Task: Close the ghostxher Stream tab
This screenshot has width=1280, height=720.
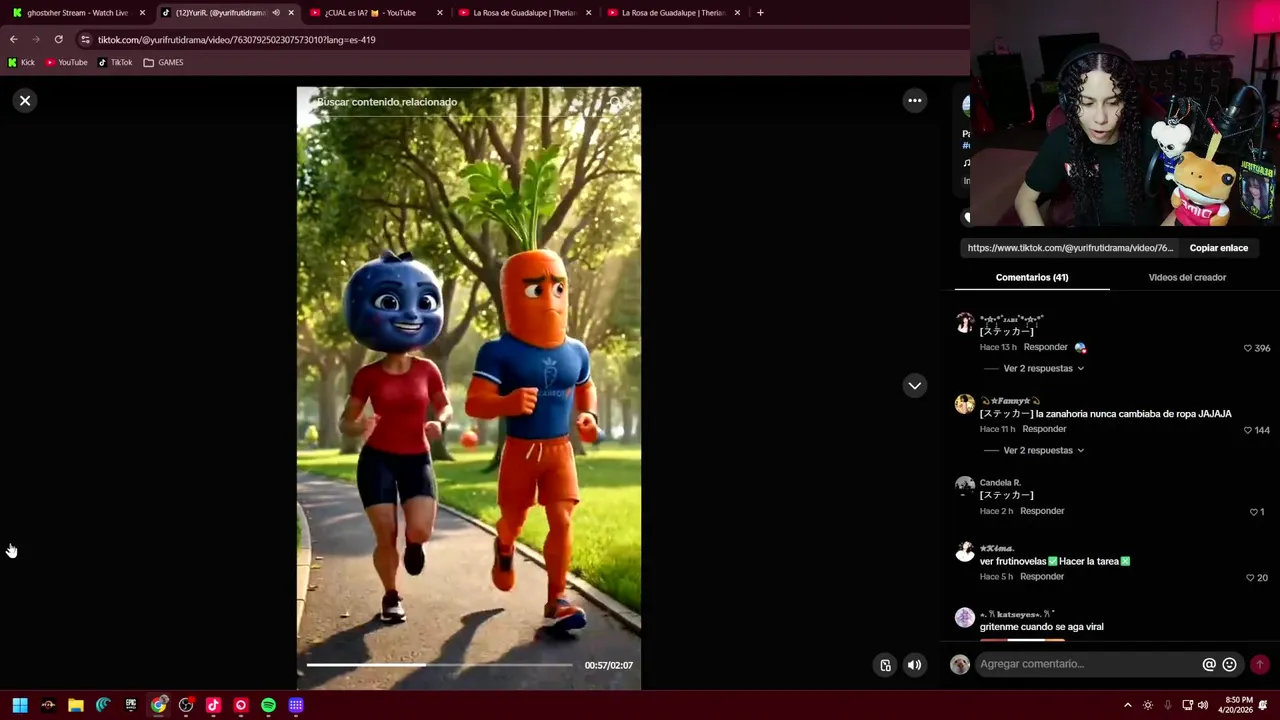Action: pos(142,13)
